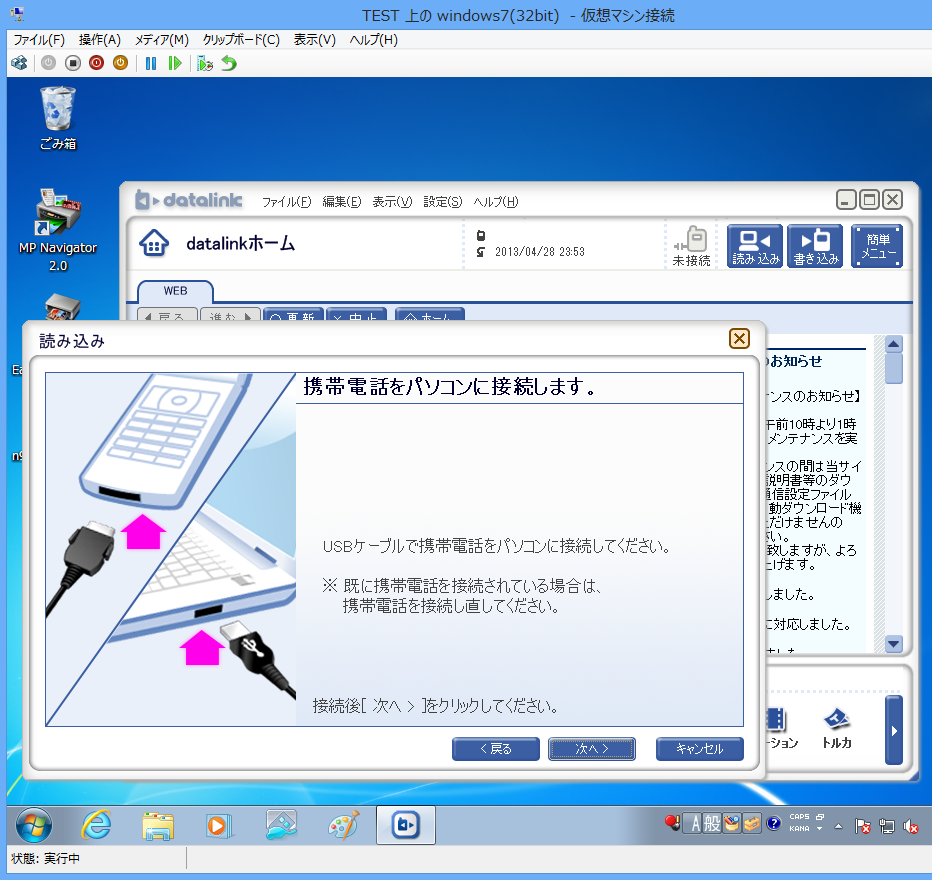Open the ファイル(F) menu of VM window
This screenshot has height=880, width=932.
coord(39,40)
